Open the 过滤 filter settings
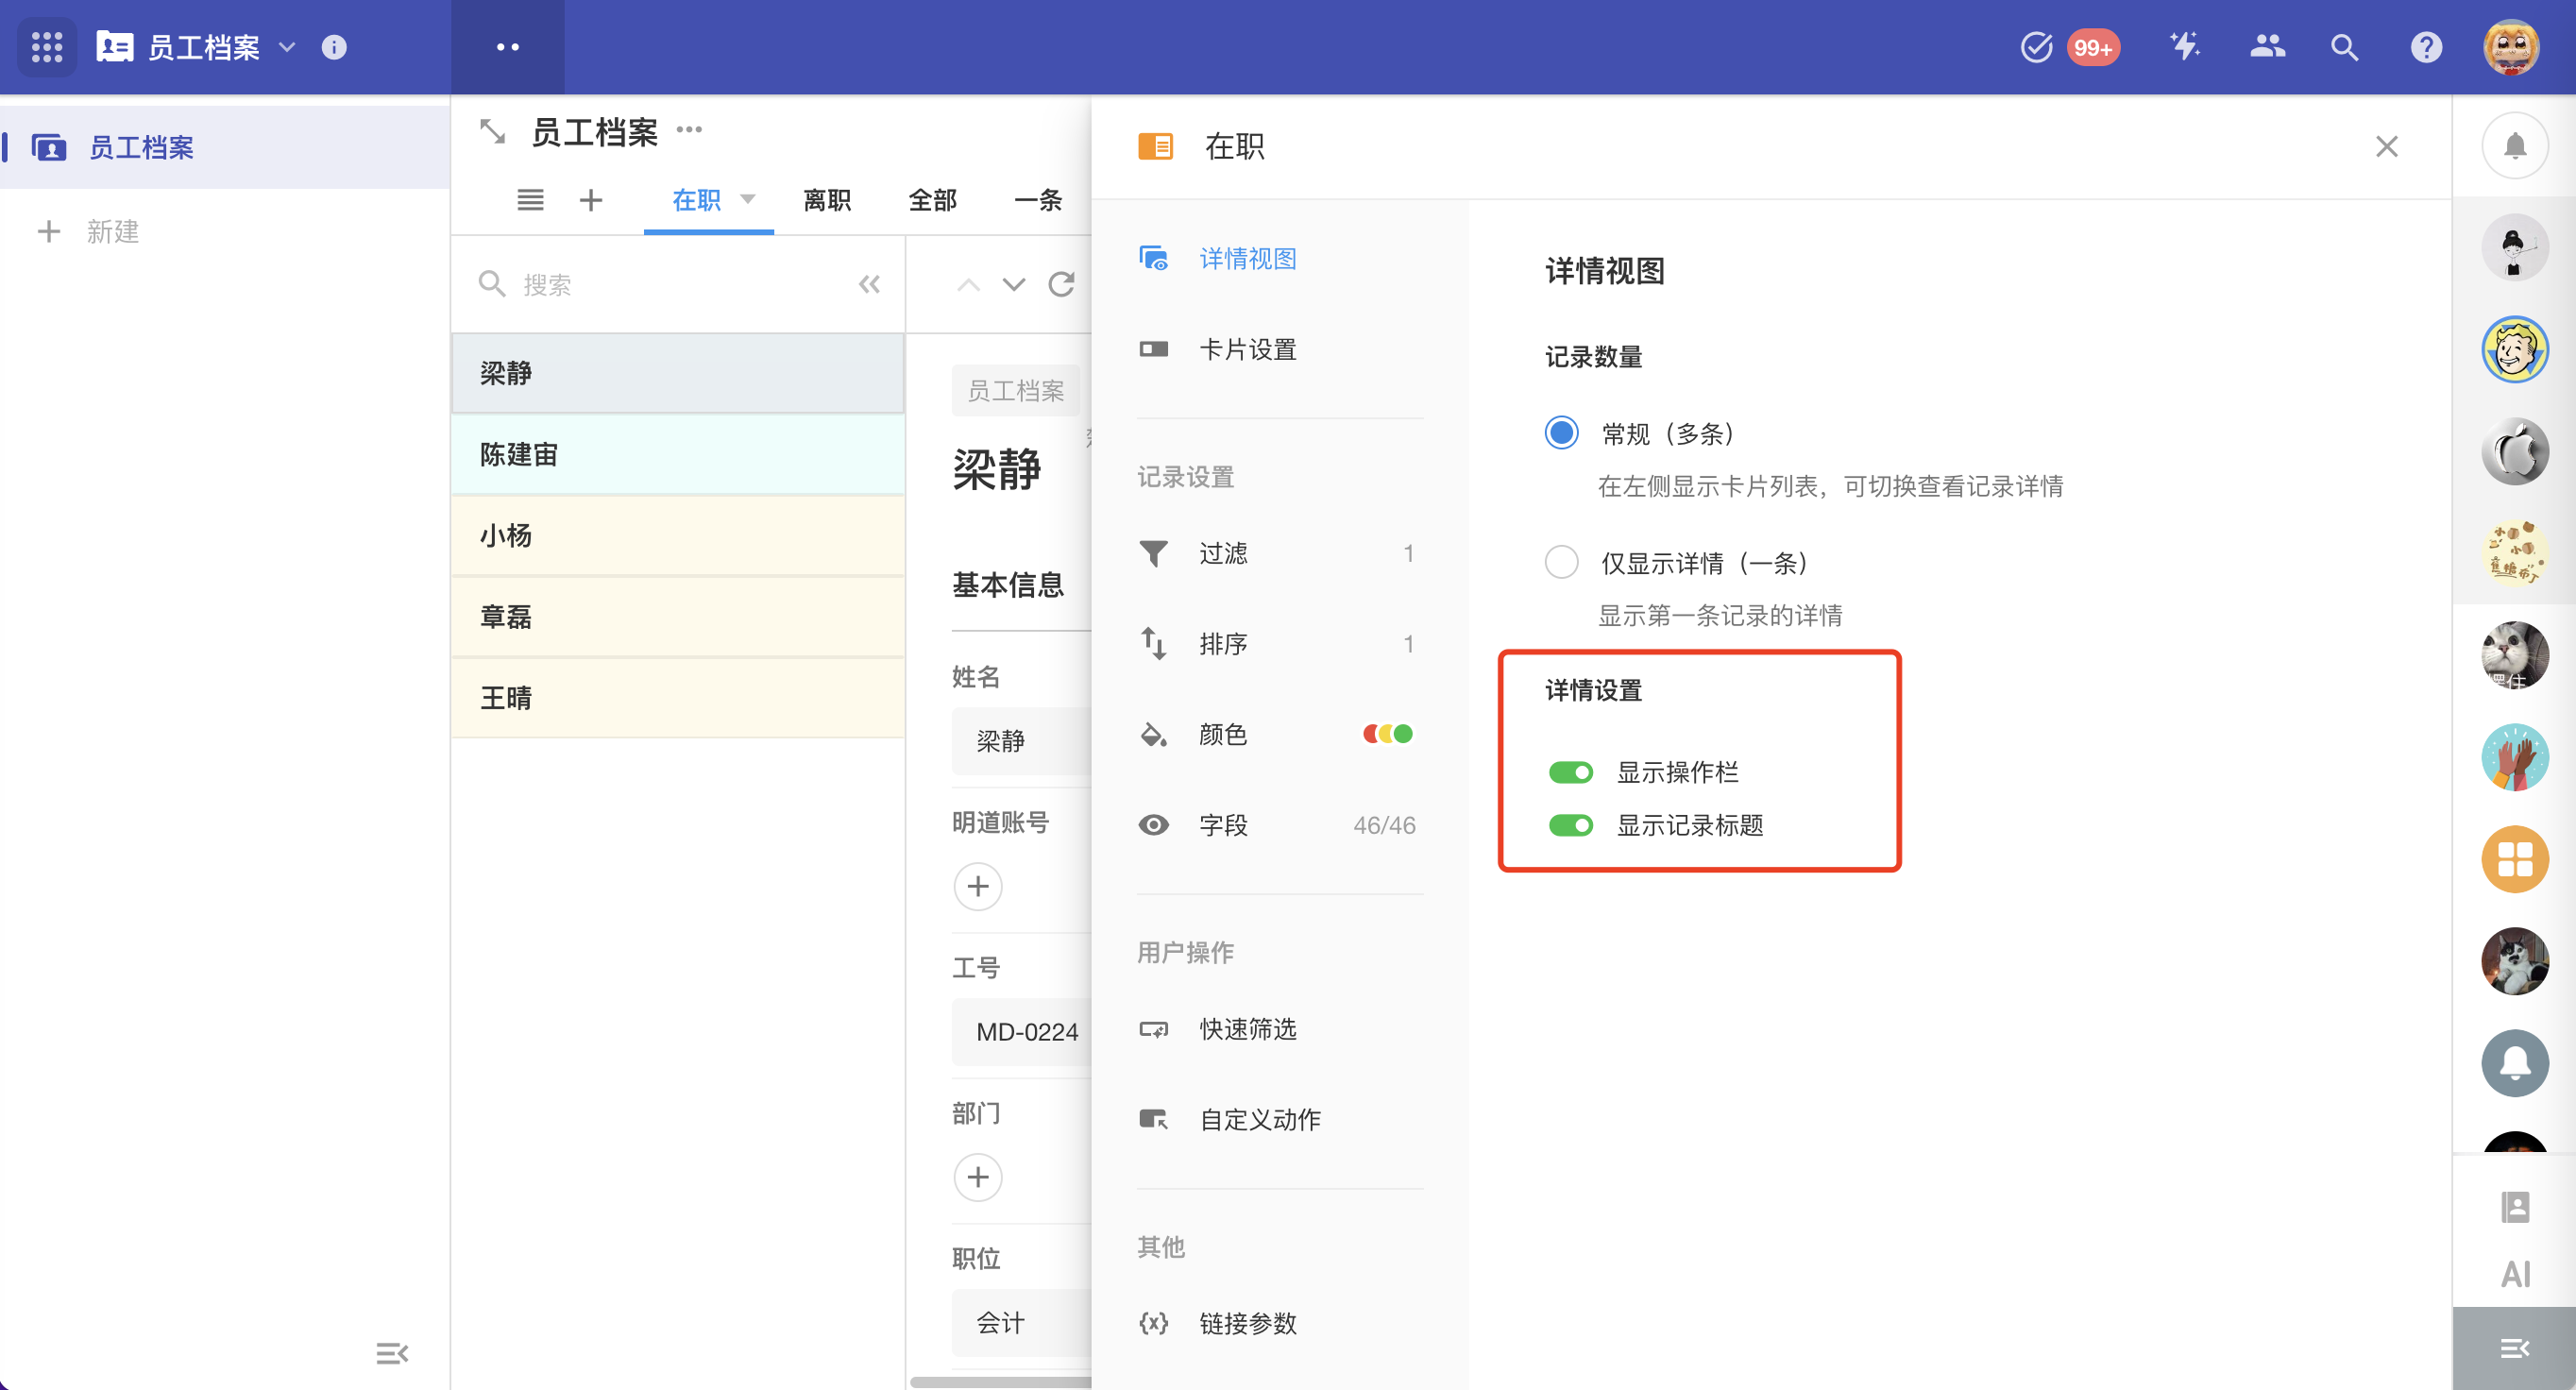 click(1280, 553)
